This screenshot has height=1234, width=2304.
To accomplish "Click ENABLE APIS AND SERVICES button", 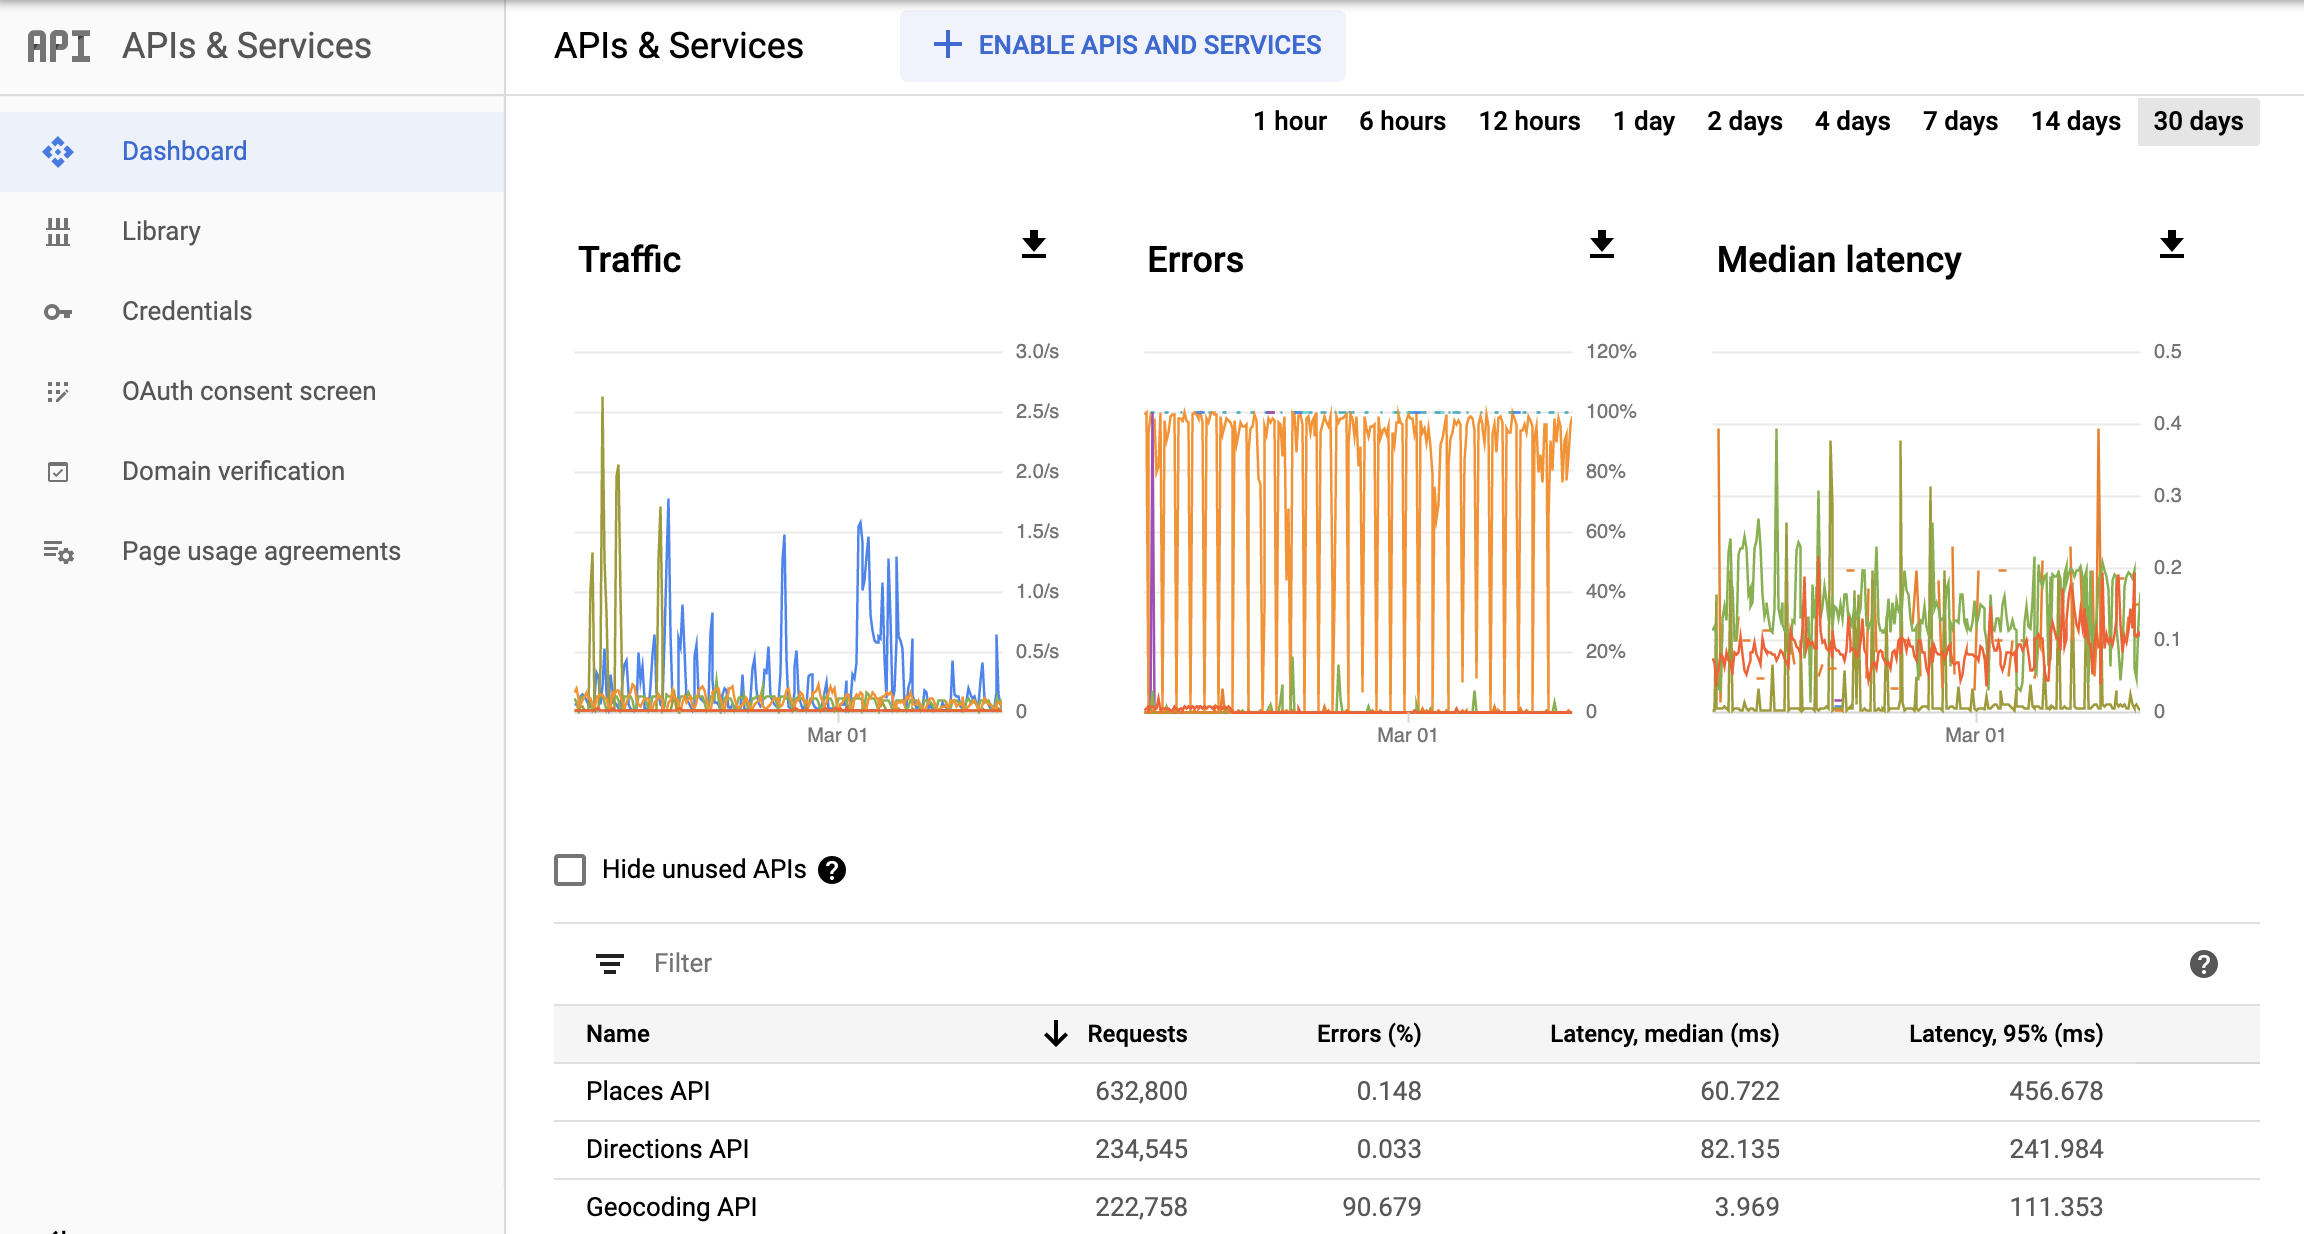I will [1125, 44].
